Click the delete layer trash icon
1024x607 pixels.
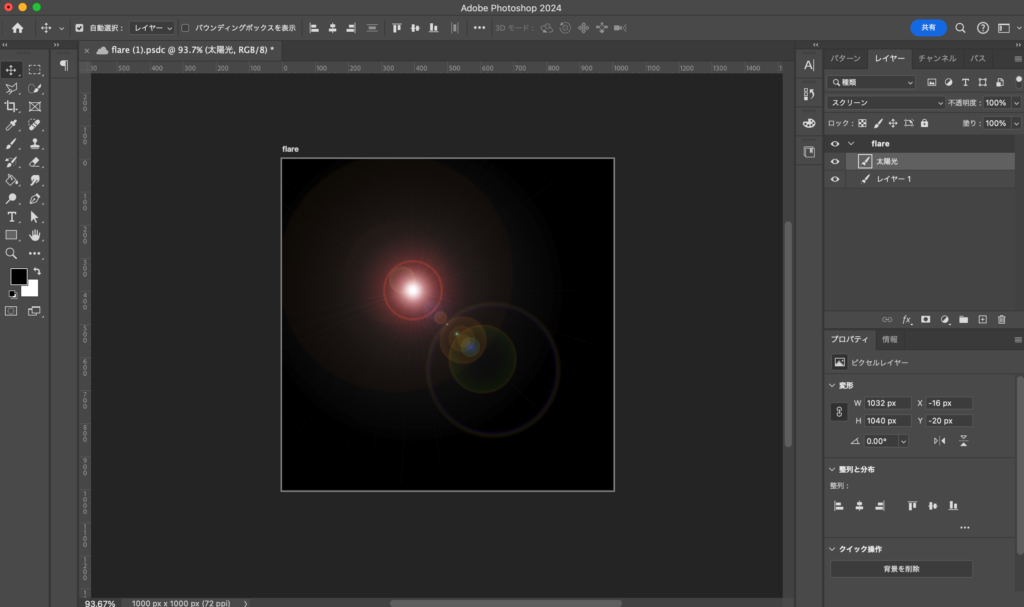(1002, 319)
